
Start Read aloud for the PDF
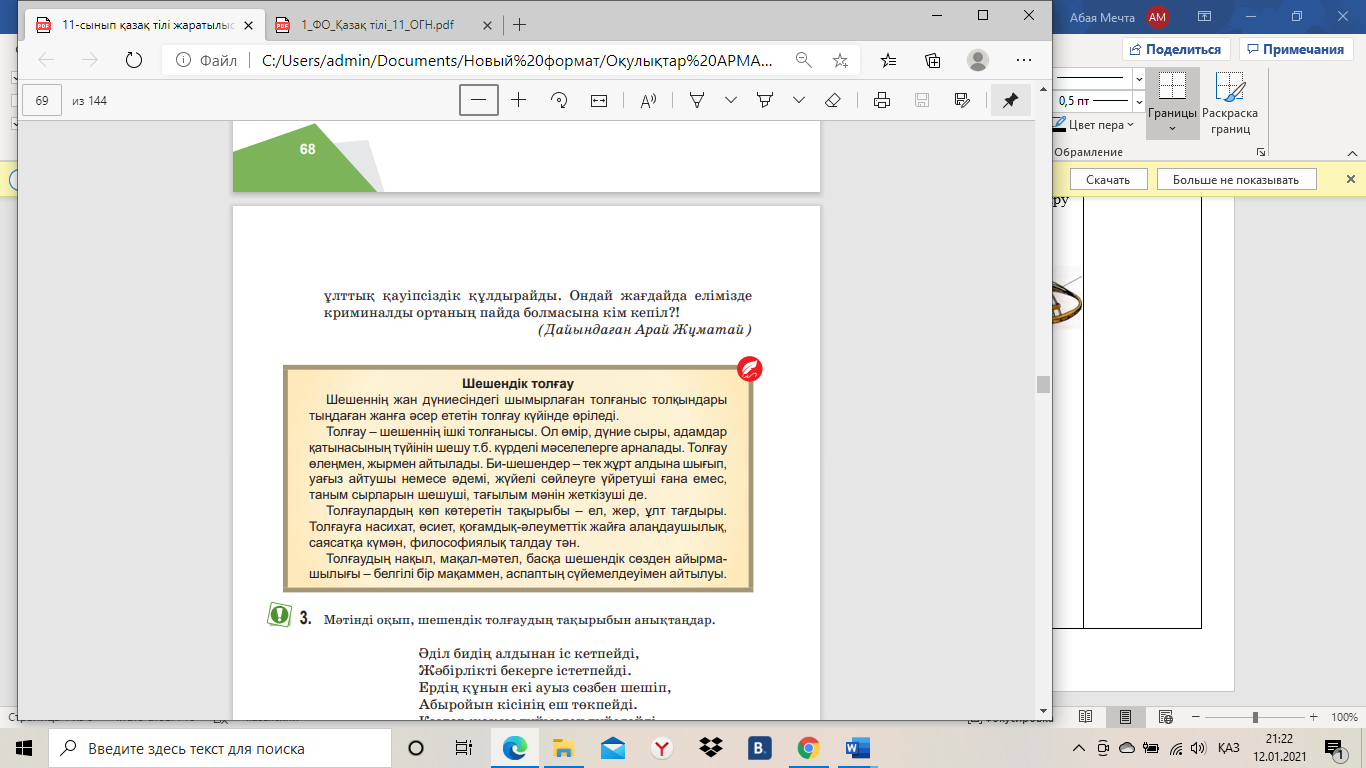(x=648, y=100)
